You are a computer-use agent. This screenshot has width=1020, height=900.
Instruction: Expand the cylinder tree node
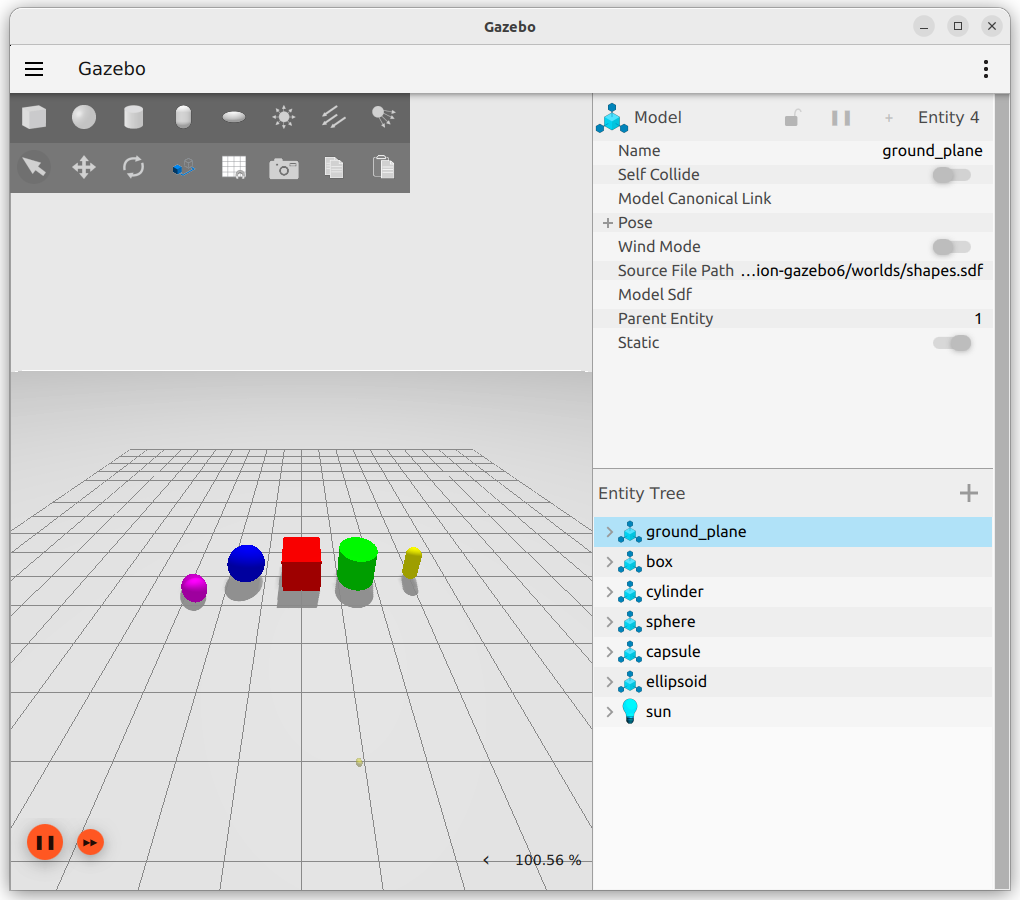[610, 592]
